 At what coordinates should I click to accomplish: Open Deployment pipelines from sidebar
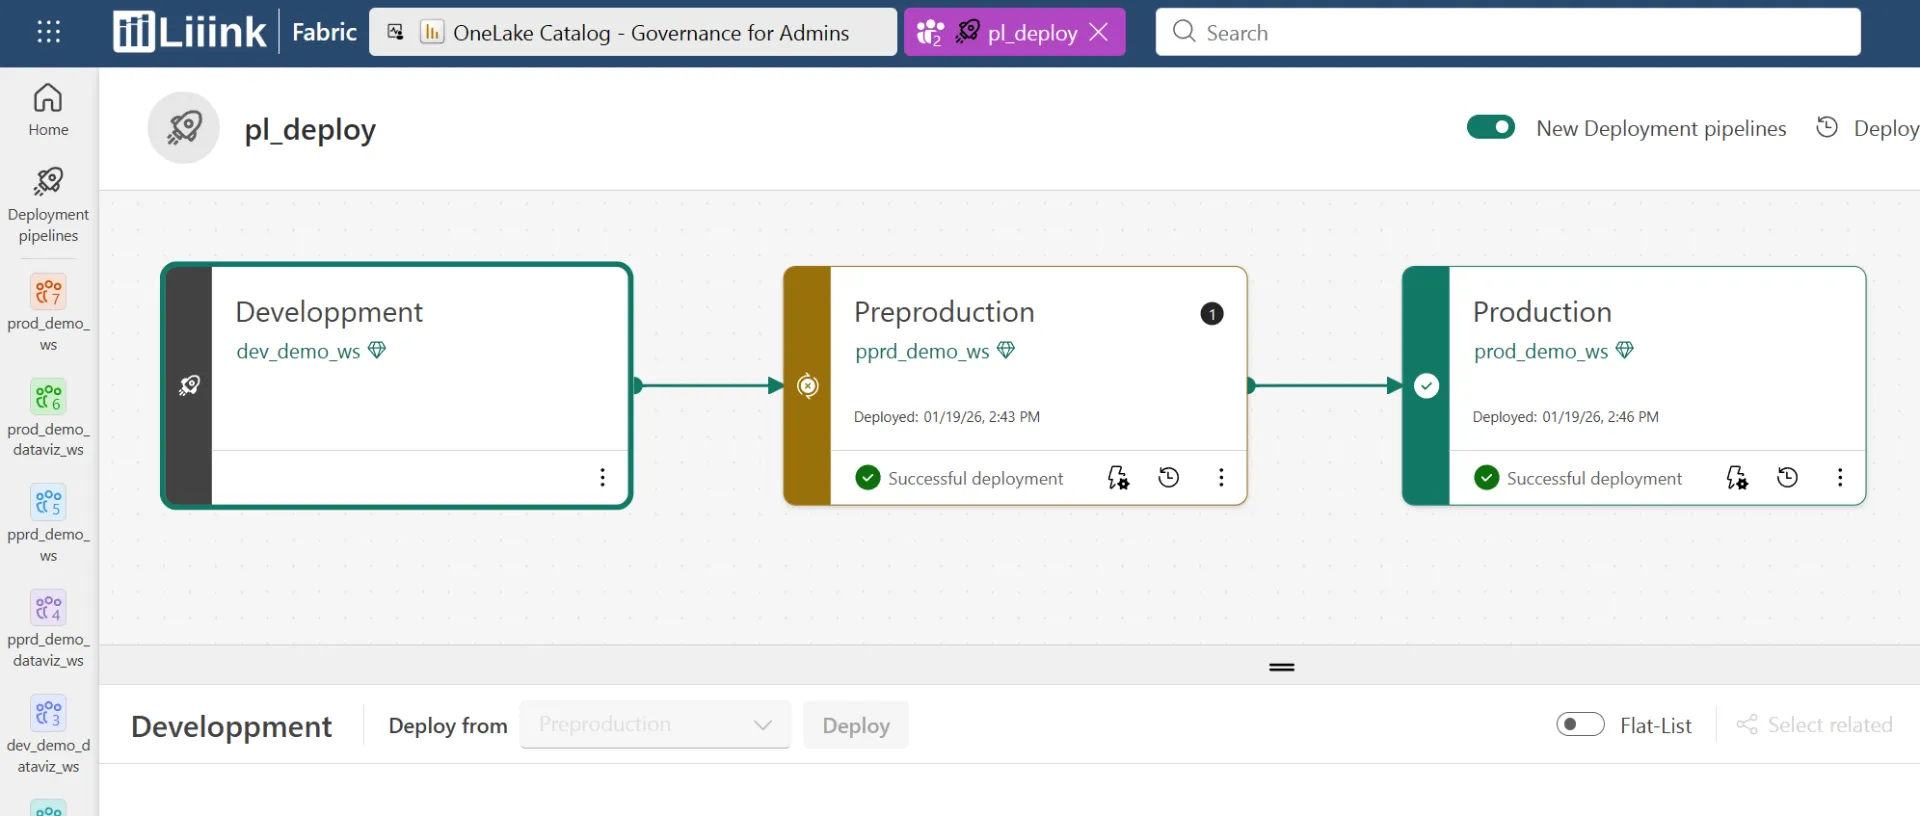(x=48, y=205)
